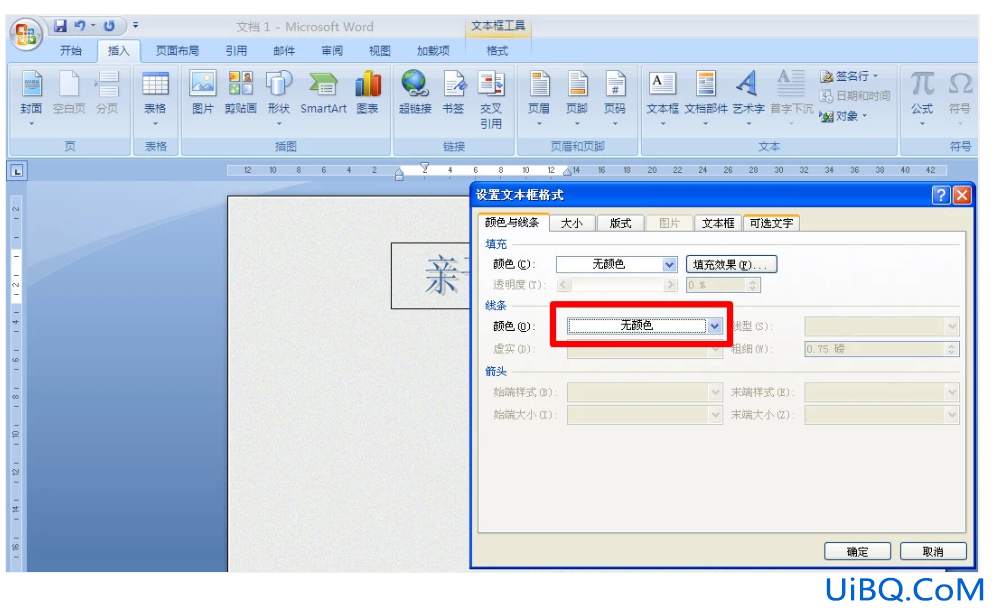Insert an object (对象)
Screen dimensions: 995x614
[843, 116]
